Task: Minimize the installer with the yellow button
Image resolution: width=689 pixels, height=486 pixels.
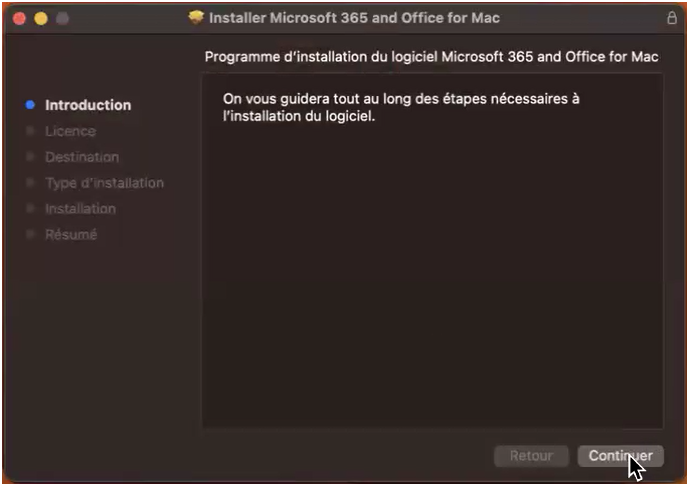Action: click(41, 19)
